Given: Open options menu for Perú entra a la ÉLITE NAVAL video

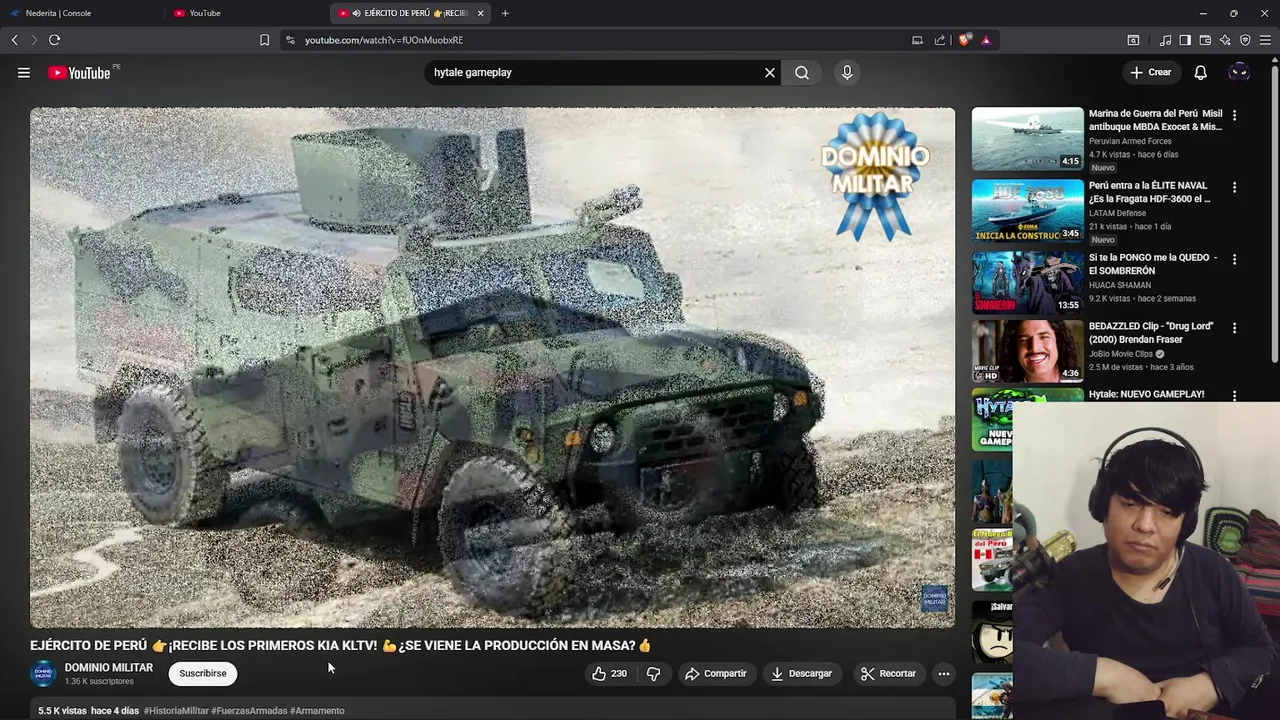Looking at the screenshot, I should tap(1234, 187).
